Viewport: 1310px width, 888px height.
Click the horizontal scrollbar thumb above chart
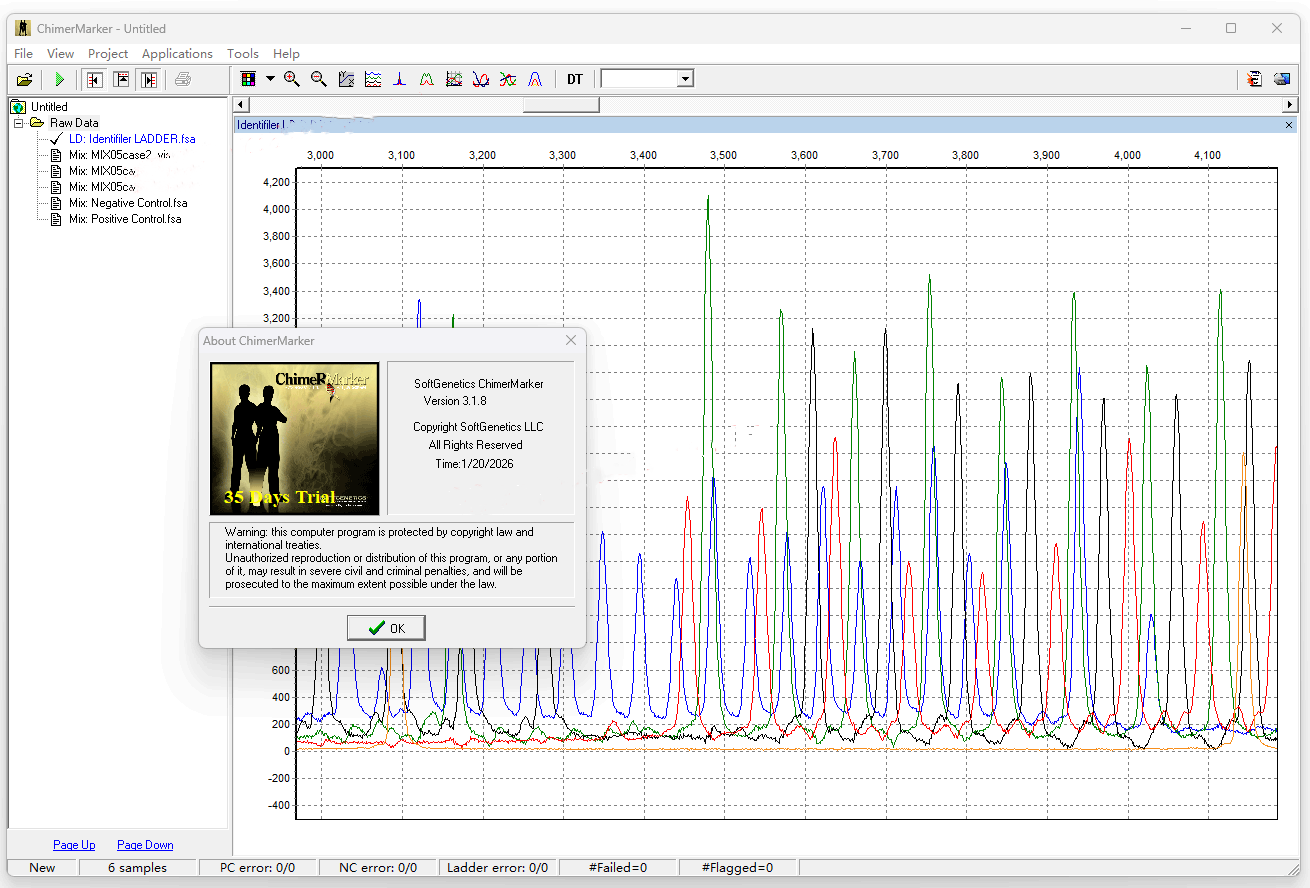[x=561, y=105]
